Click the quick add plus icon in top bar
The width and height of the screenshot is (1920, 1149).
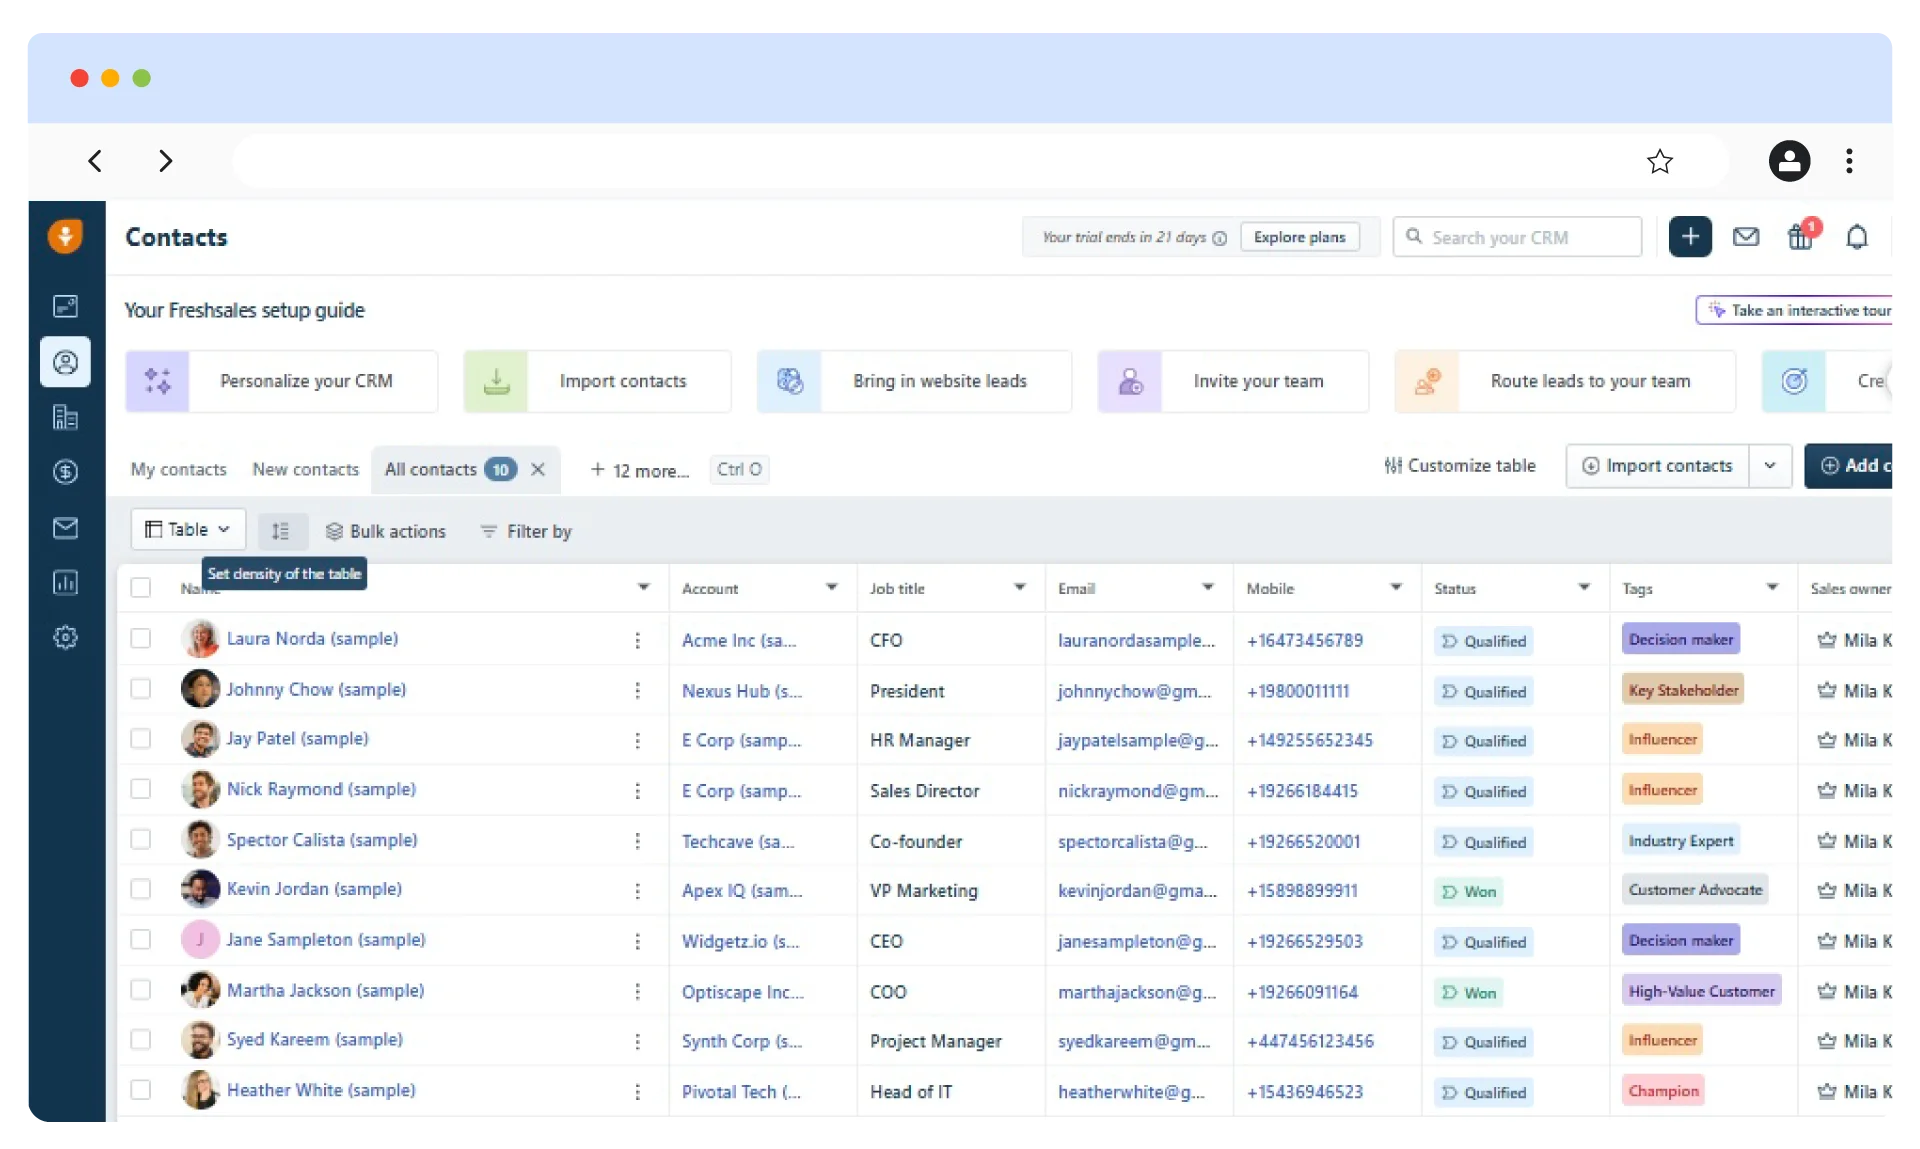(x=1690, y=237)
